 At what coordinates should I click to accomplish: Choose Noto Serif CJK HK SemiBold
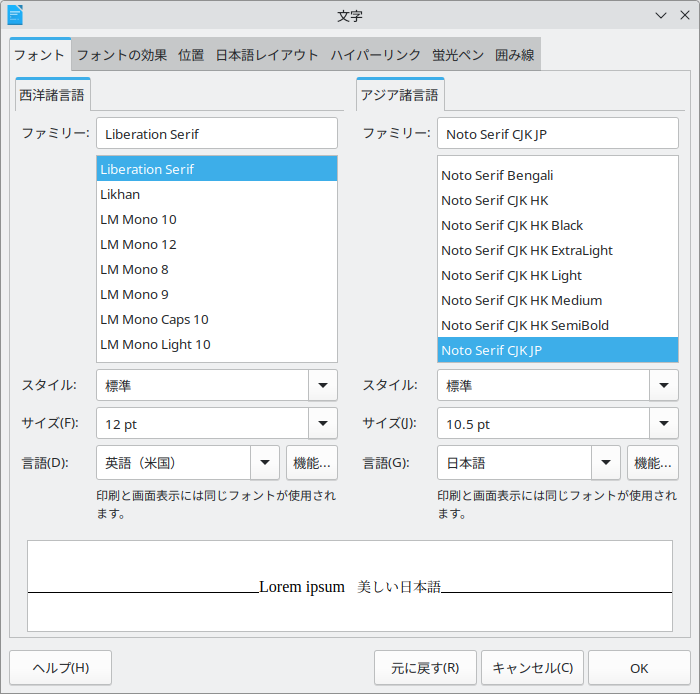pos(558,325)
